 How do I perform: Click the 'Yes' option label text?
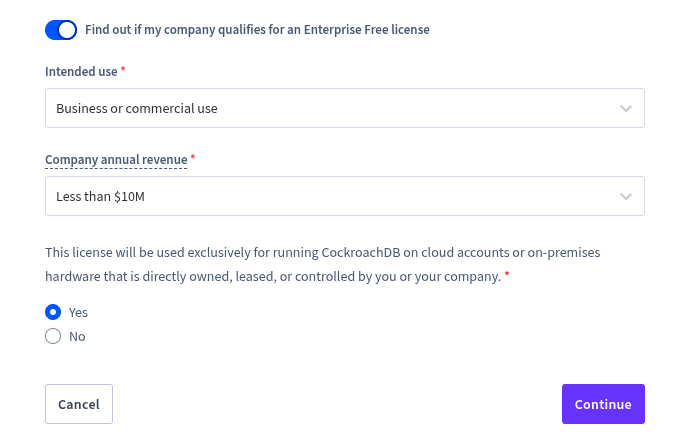pos(78,312)
